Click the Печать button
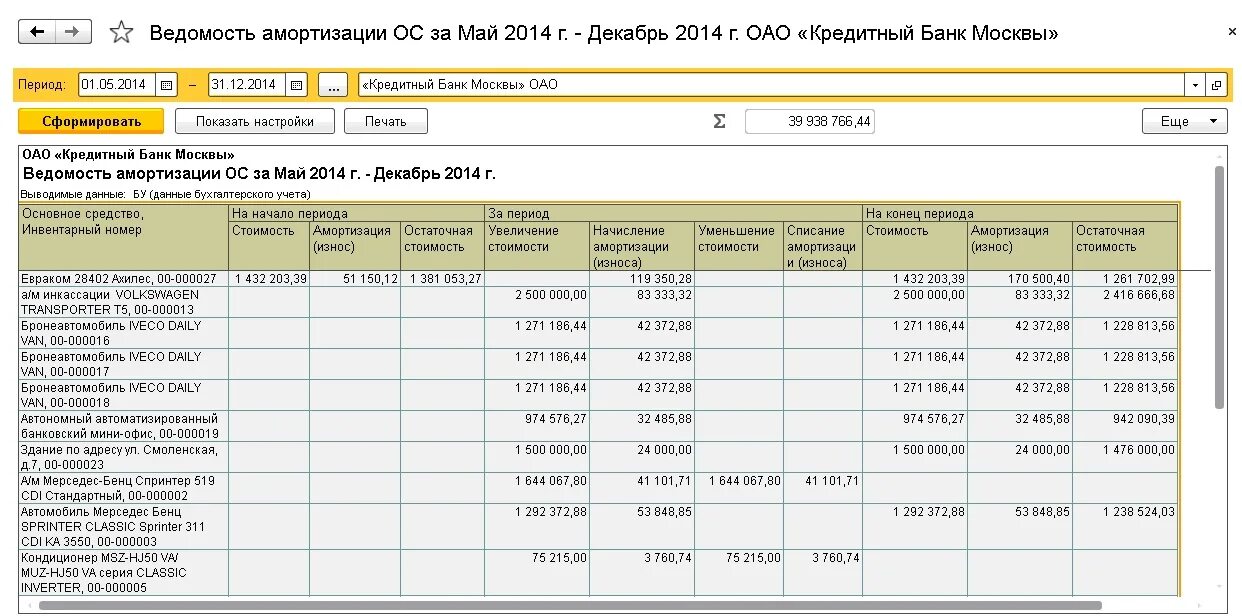The height and width of the screenshot is (616, 1242). (386, 121)
